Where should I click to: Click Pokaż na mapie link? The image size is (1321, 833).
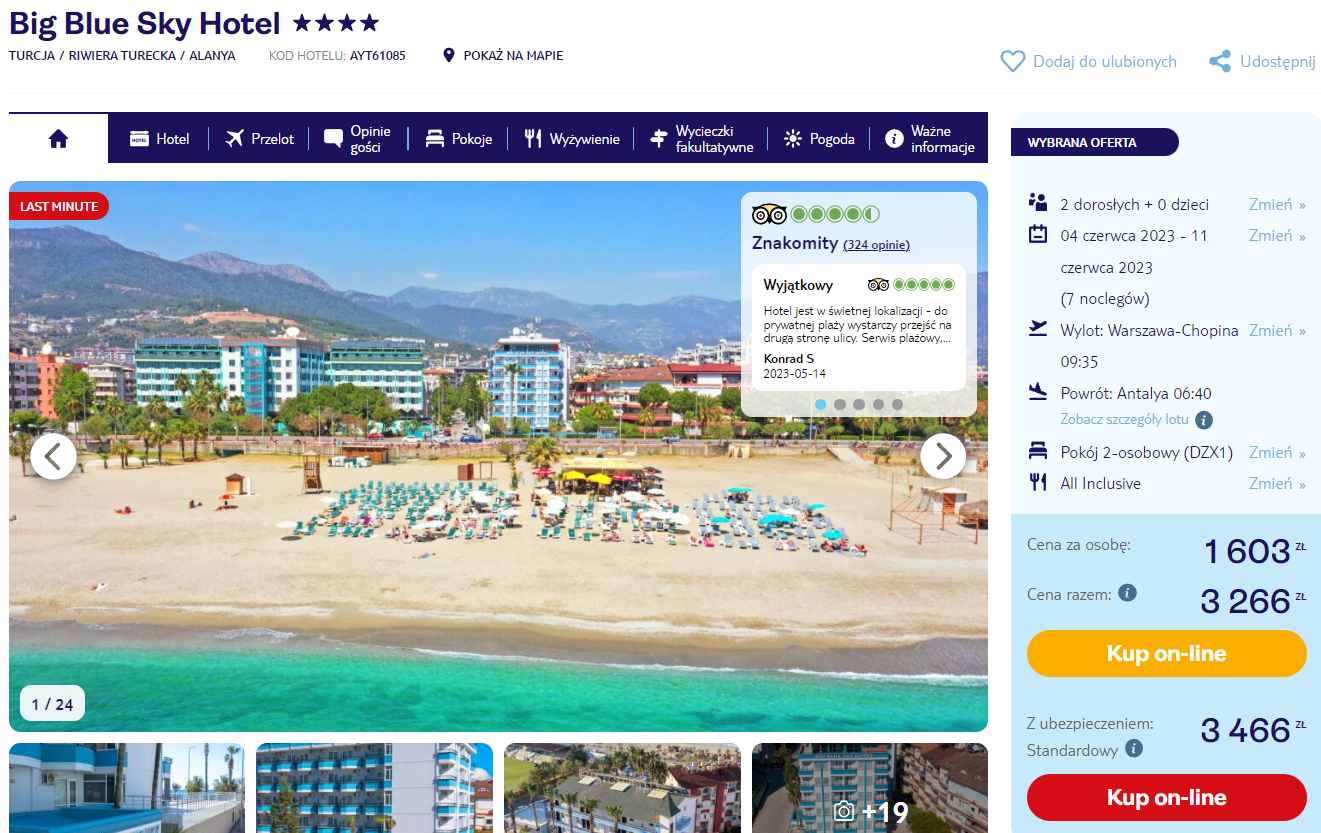(513, 56)
